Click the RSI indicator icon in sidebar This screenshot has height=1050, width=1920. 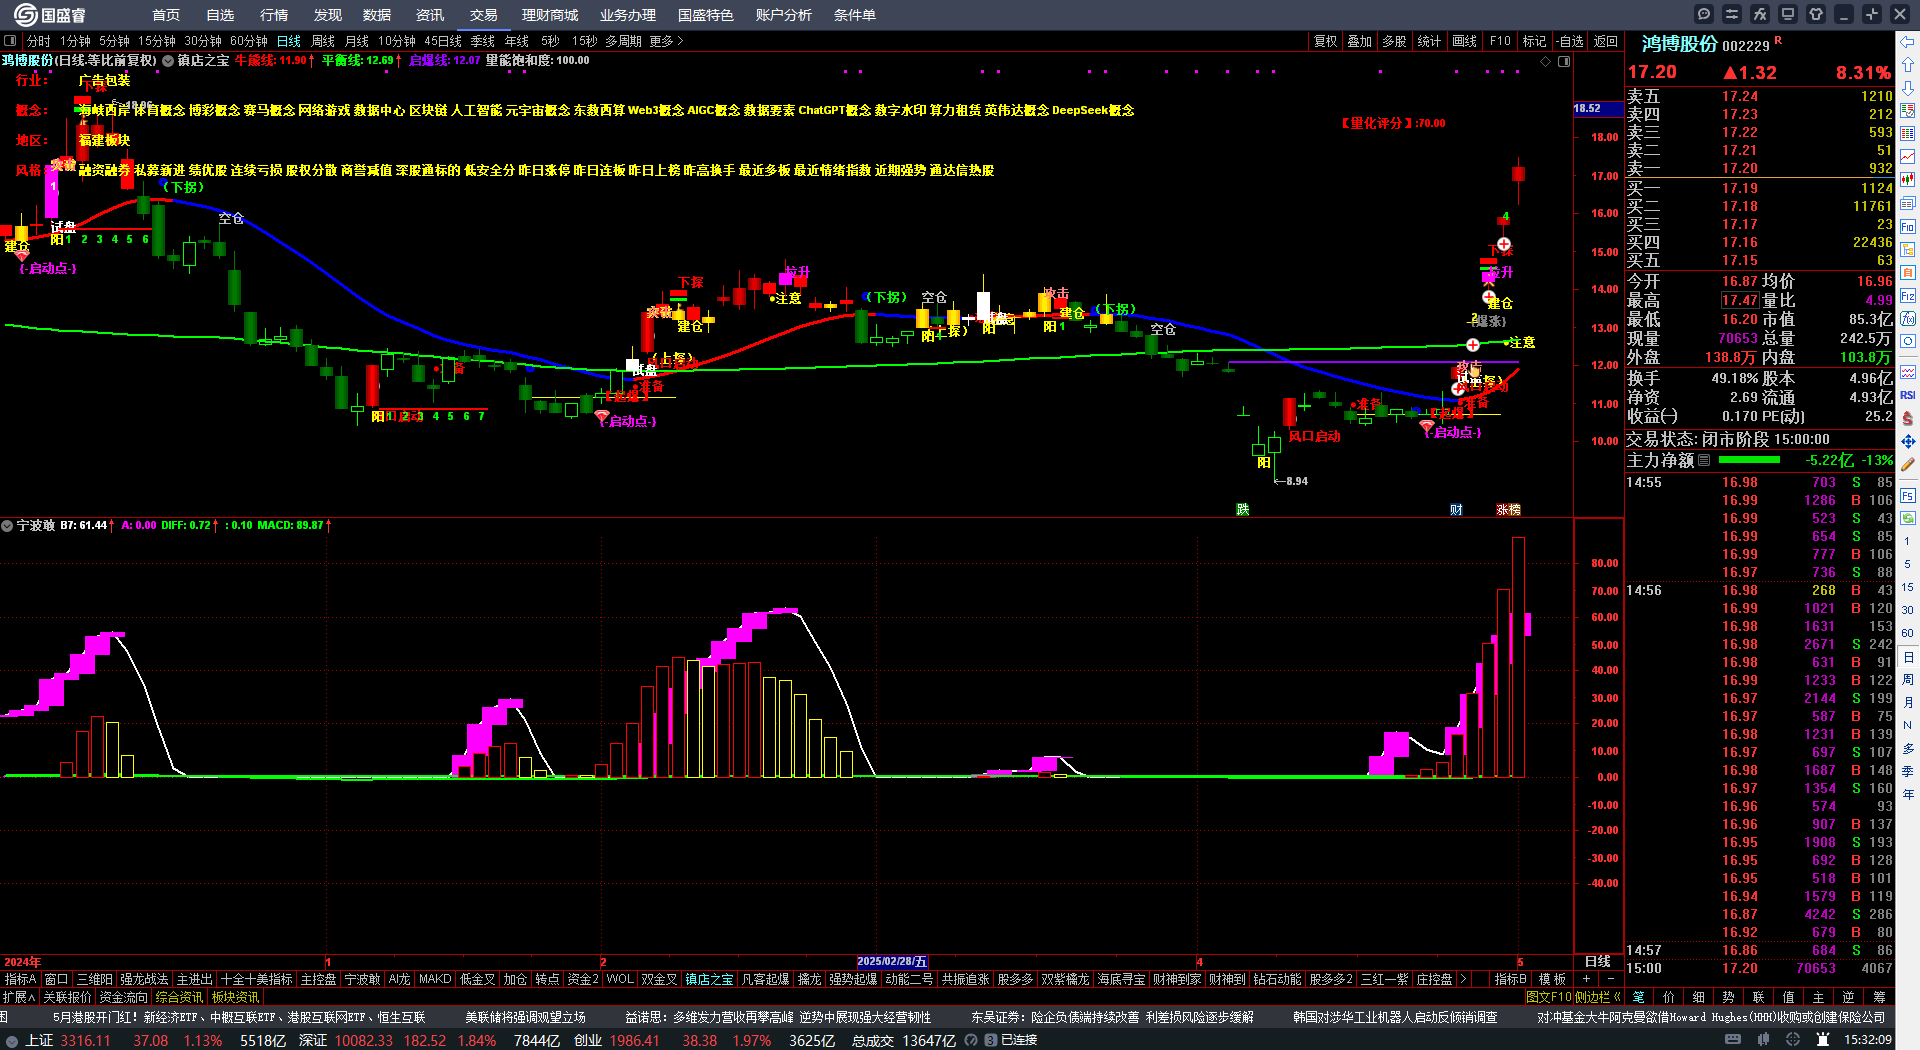1908,395
